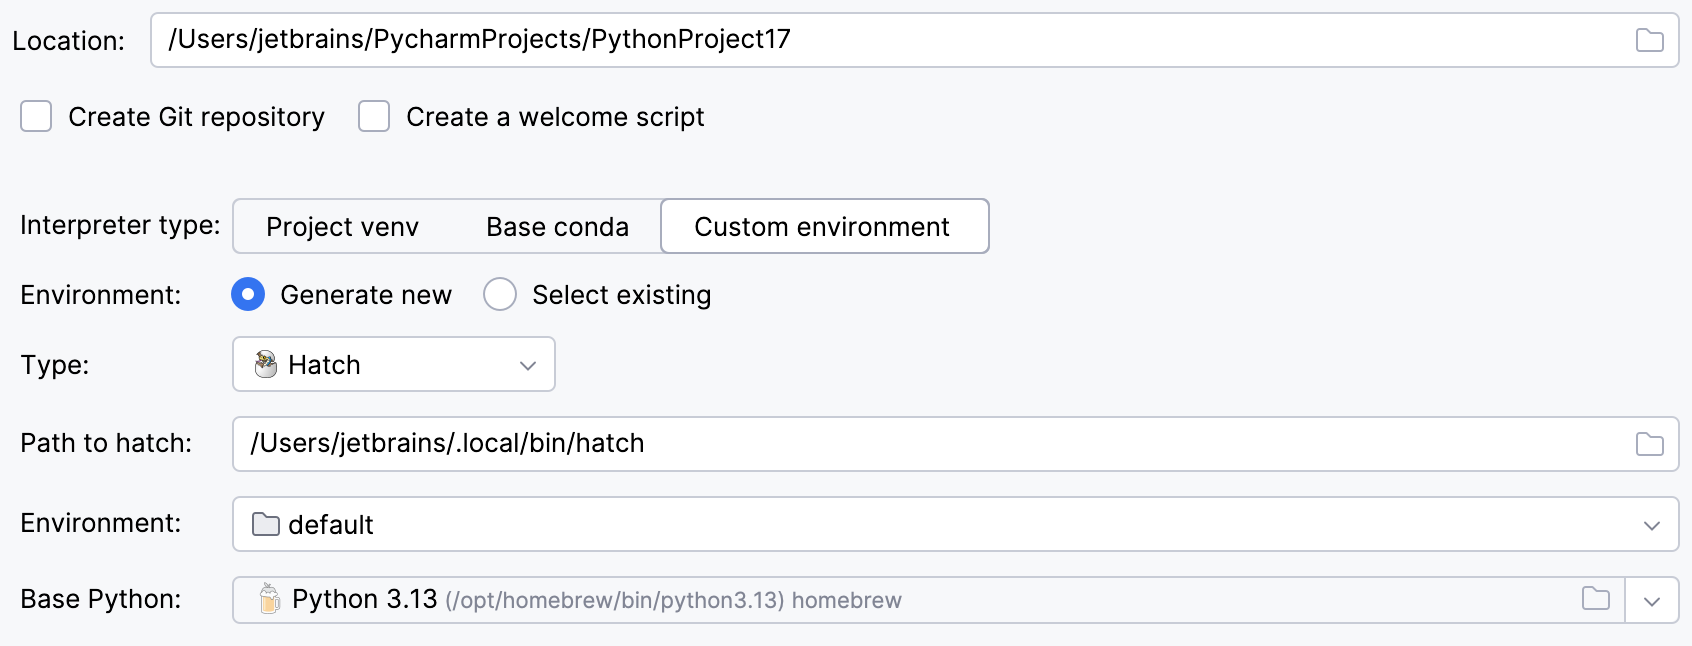Open the Hatch type dropdown
1692x646 pixels.
point(527,365)
